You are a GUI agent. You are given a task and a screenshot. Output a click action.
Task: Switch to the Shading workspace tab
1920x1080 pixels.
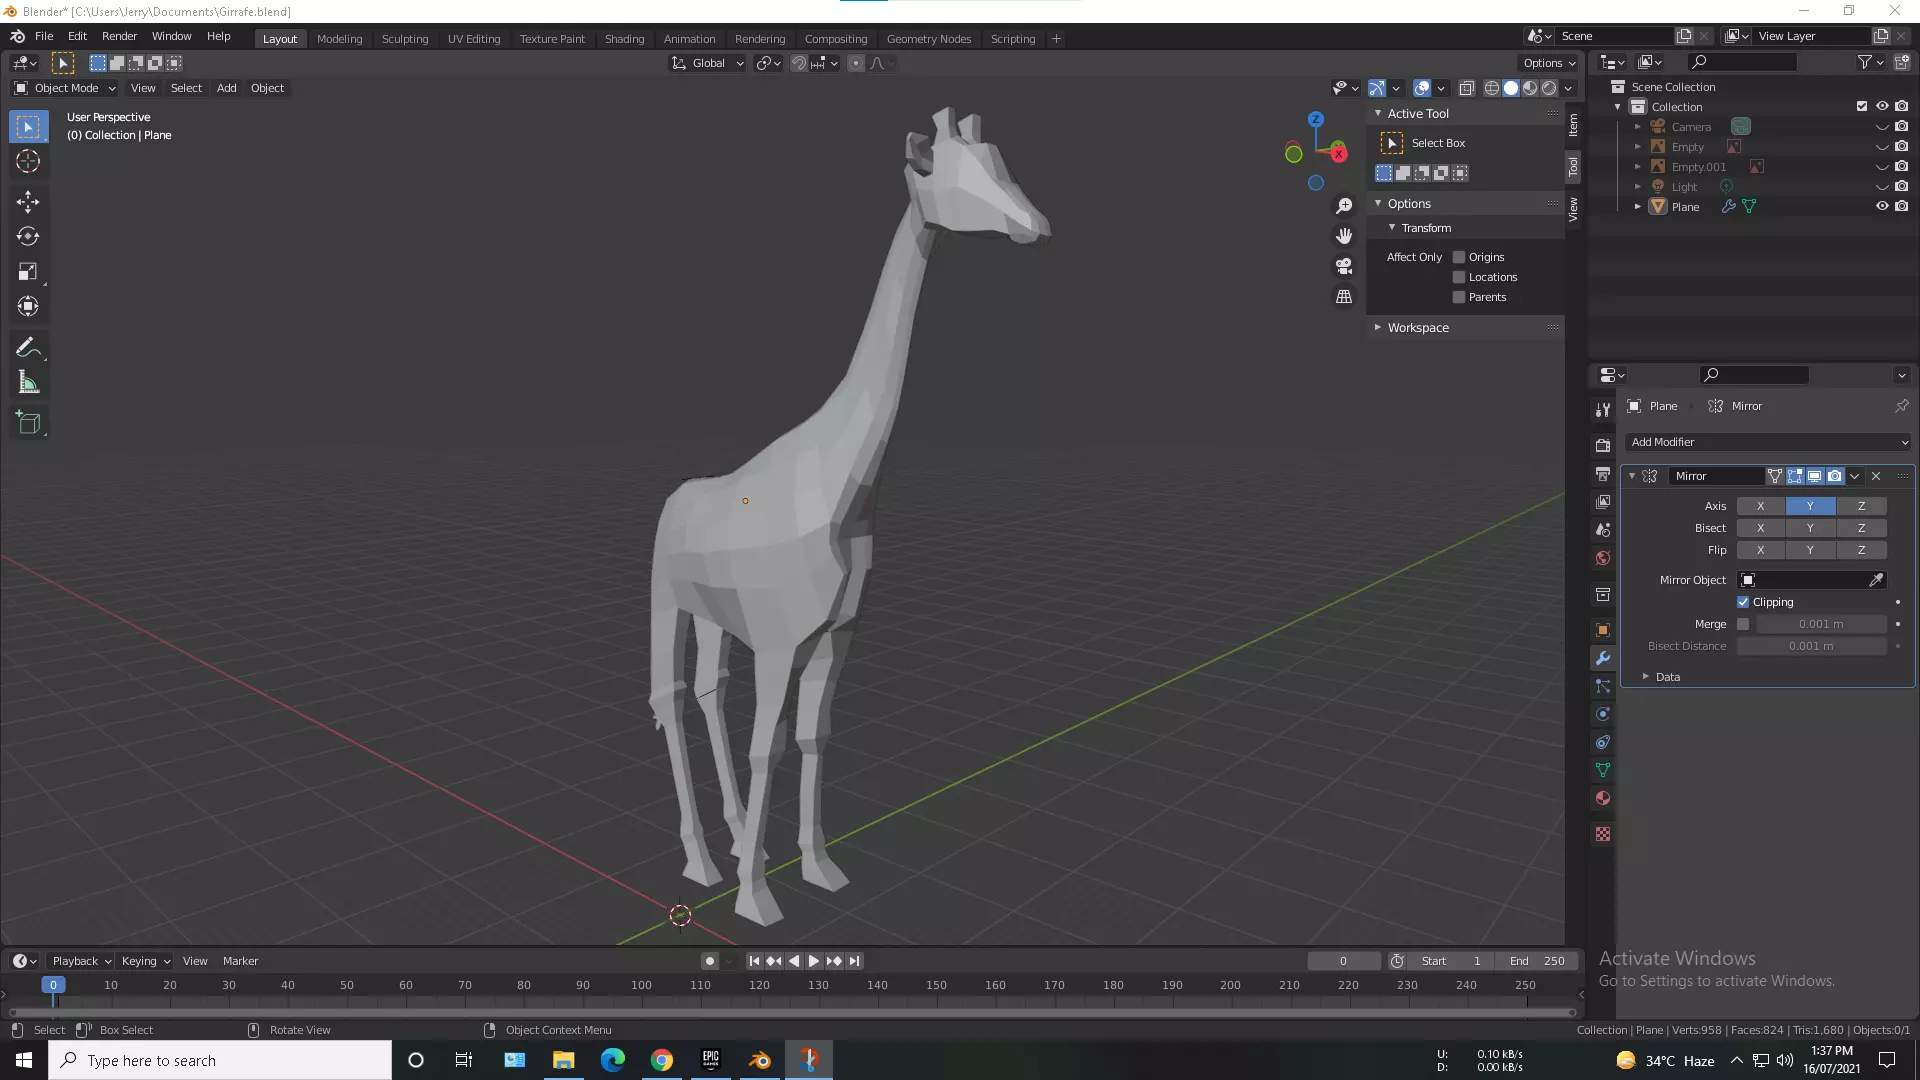tap(624, 39)
